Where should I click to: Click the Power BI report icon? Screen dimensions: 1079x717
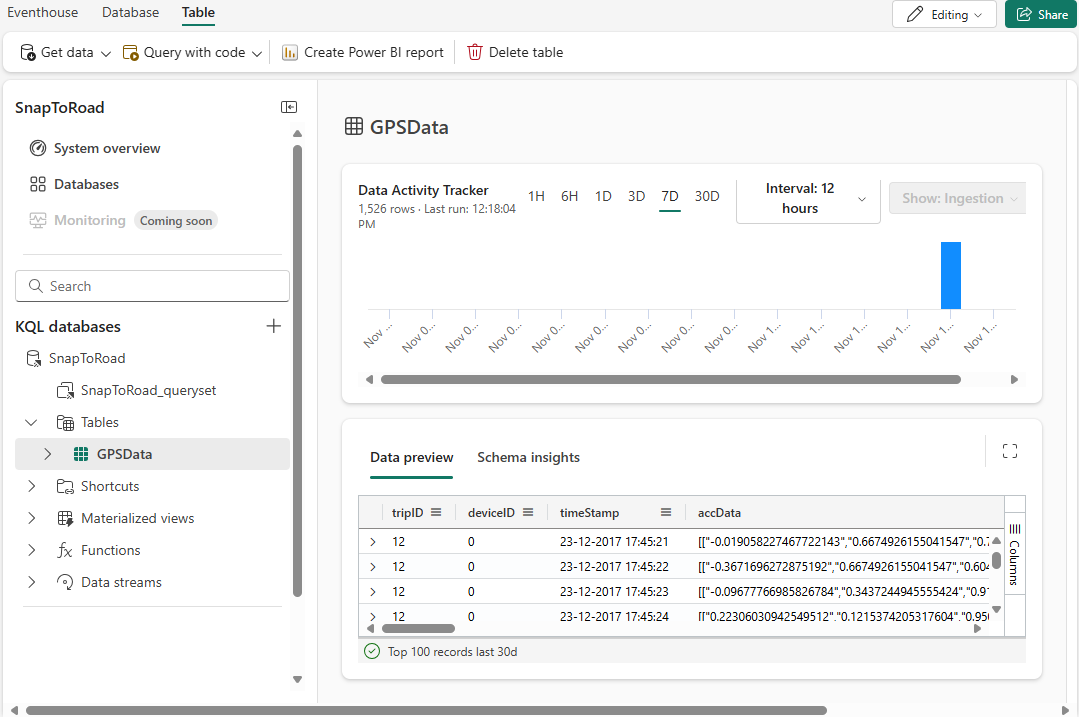tap(290, 52)
